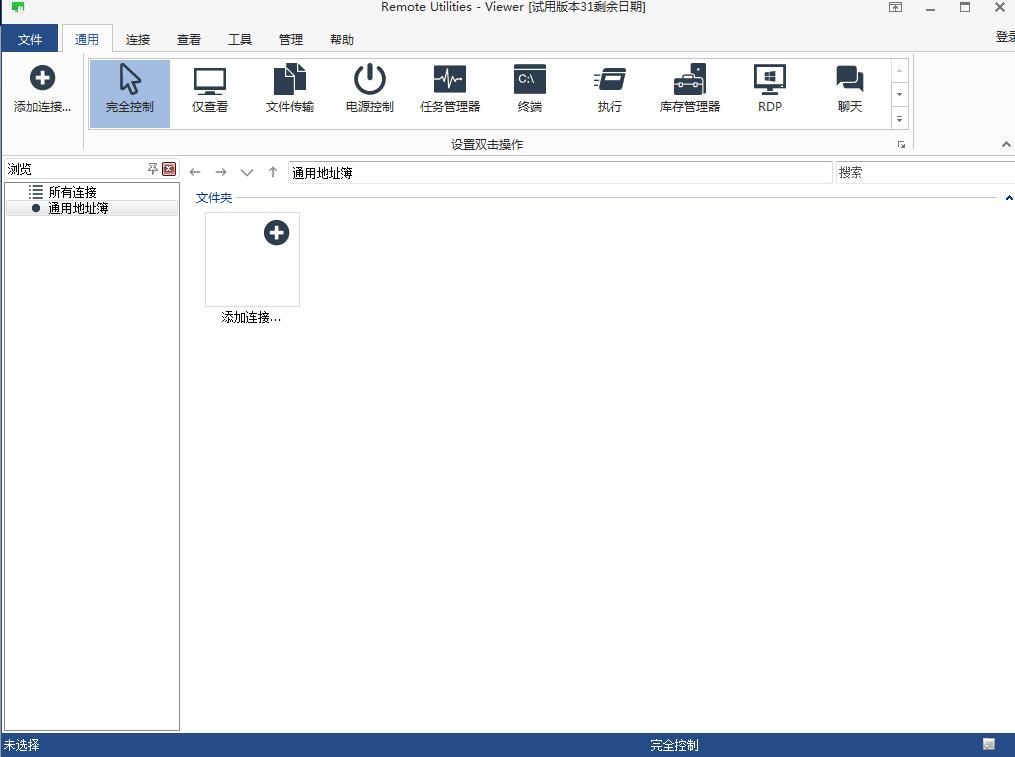Select the Full Control (完全控制) mode icon
Screen dimensions: 1015x757
point(128,90)
